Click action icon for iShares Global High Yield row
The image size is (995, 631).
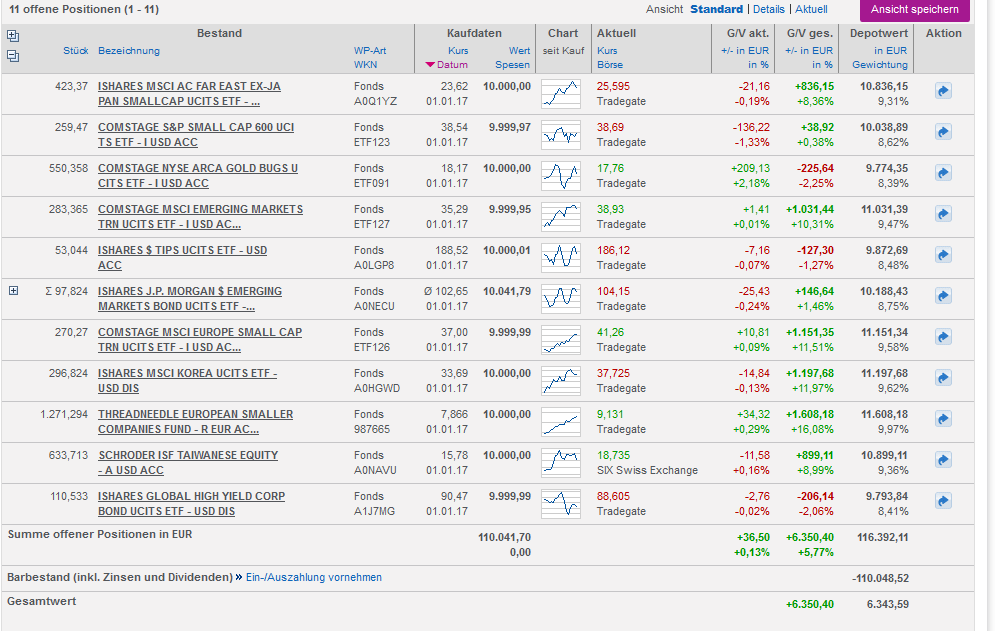point(942,501)
